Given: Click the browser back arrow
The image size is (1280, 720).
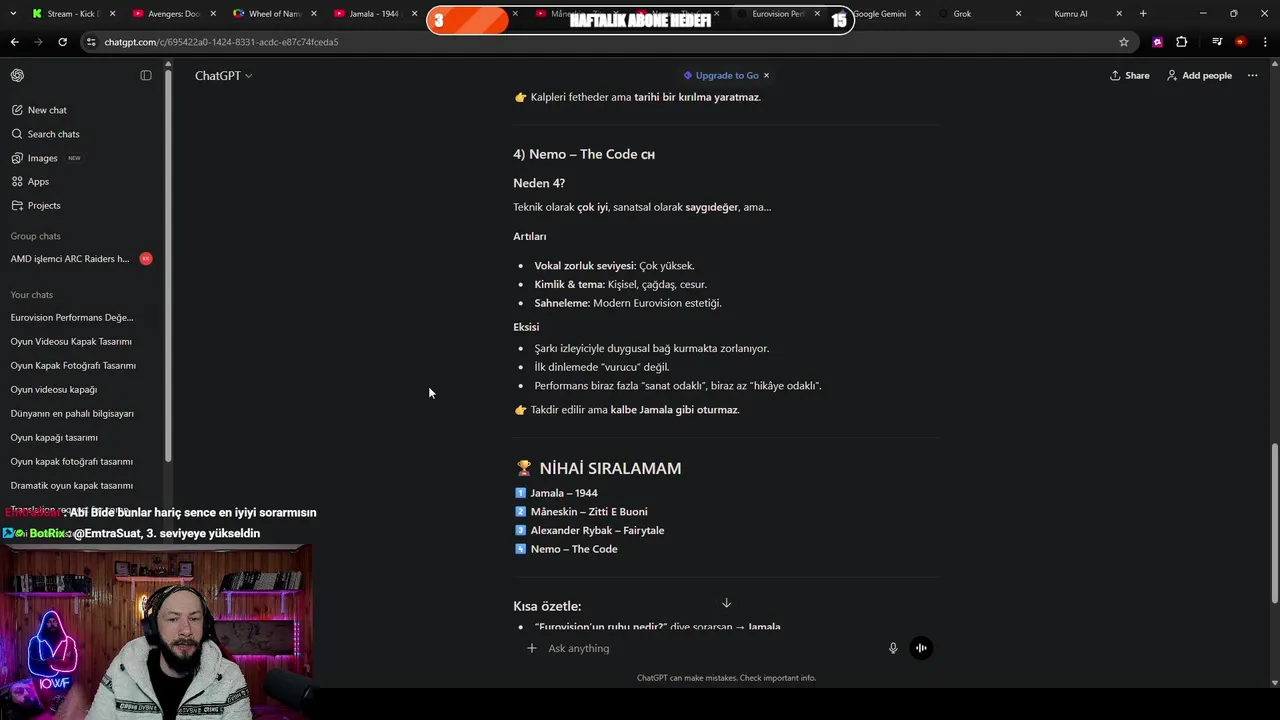Looking at the screenshot, I should 14,42.
